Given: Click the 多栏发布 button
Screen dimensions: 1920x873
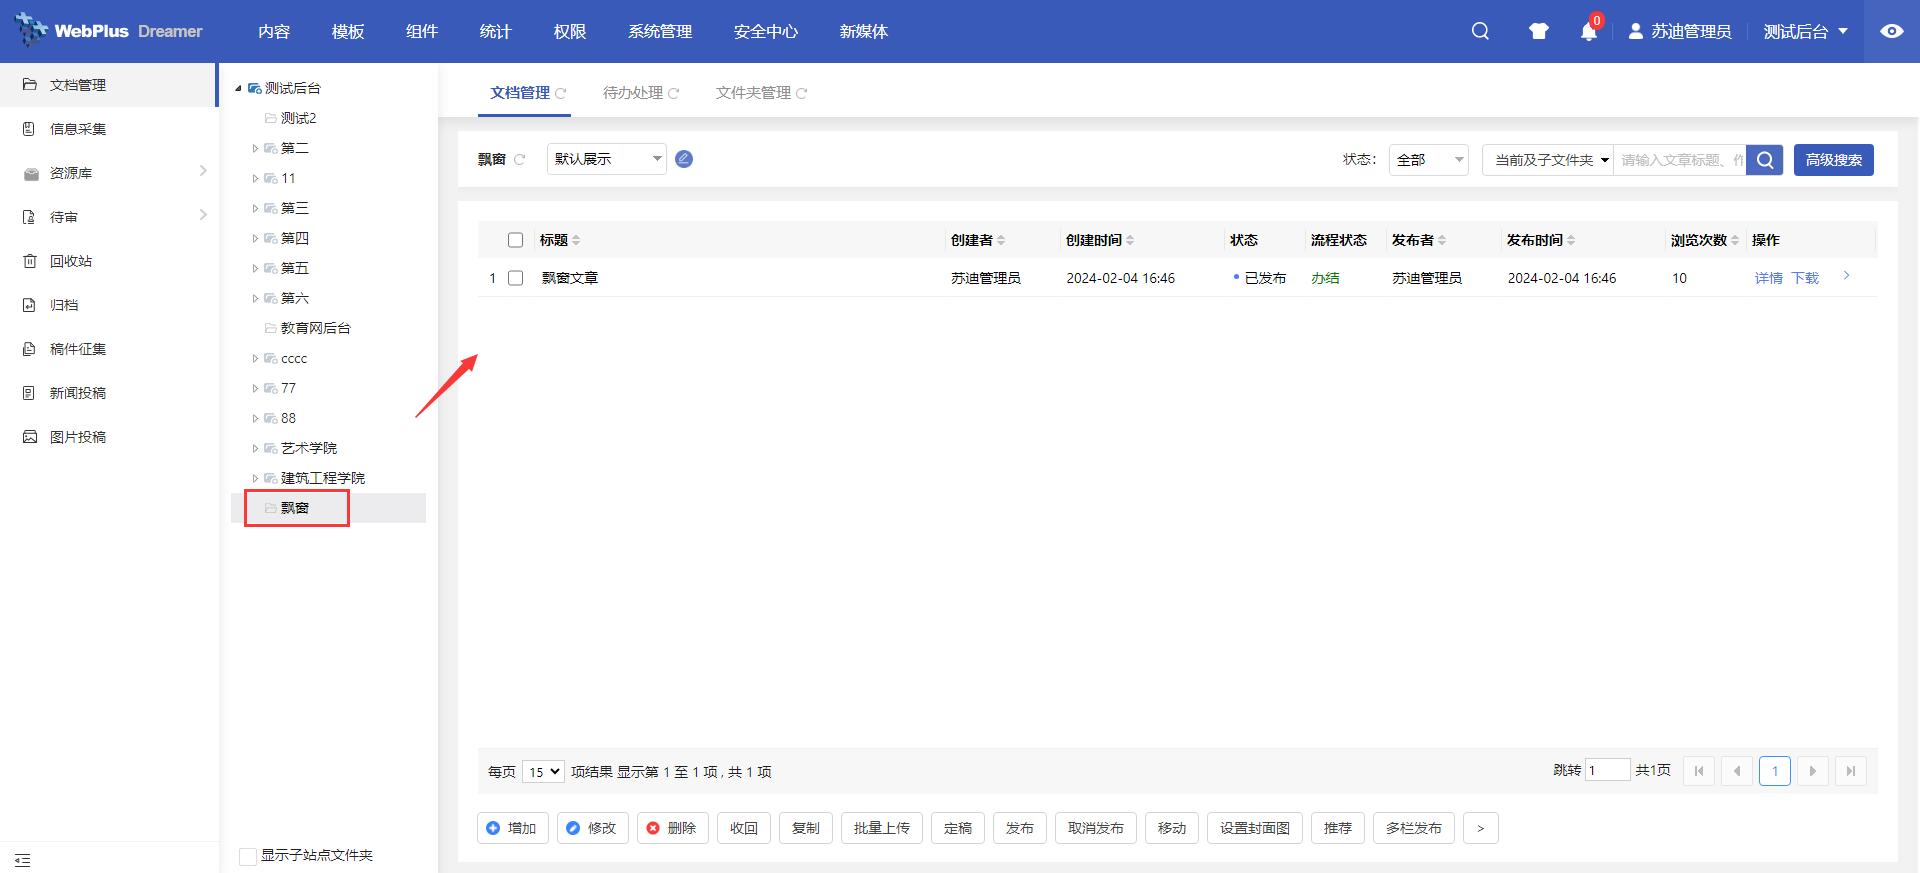Looking at the screenshot, I should 1414,828.
